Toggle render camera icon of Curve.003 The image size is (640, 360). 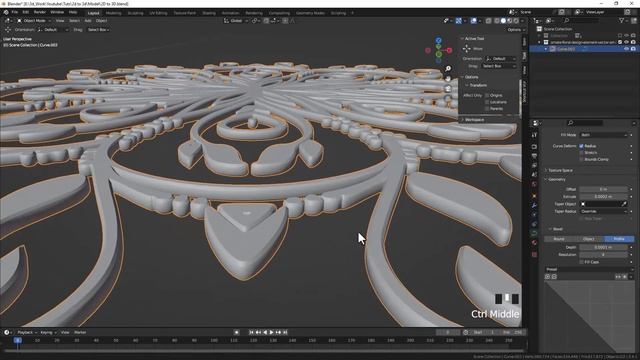click(x=633, y=49)
